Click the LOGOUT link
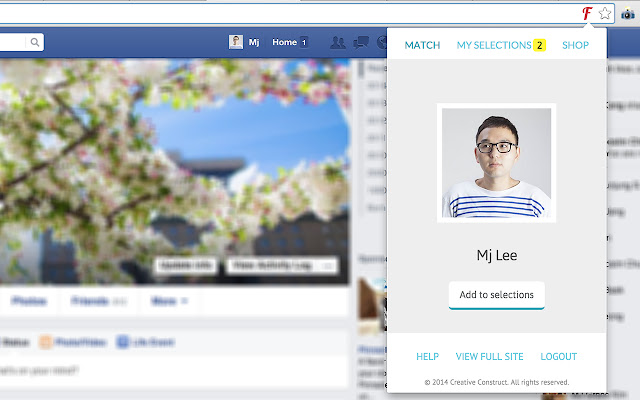 pos(559,356)
